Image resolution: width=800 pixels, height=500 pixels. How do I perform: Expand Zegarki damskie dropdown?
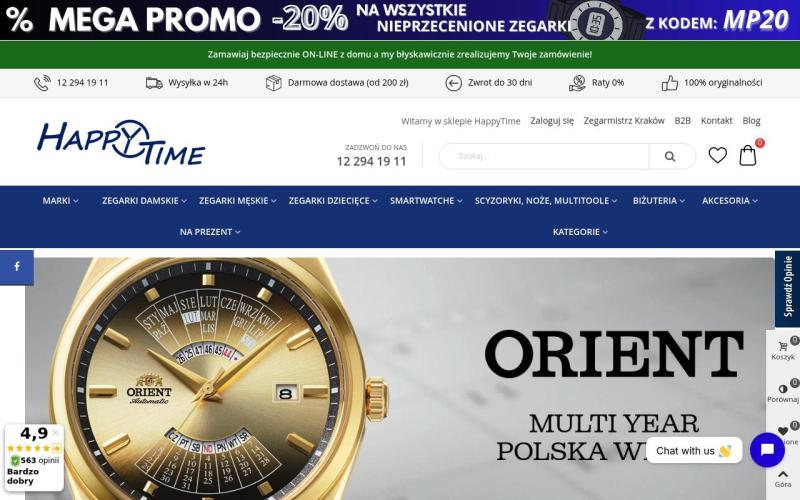144,201
